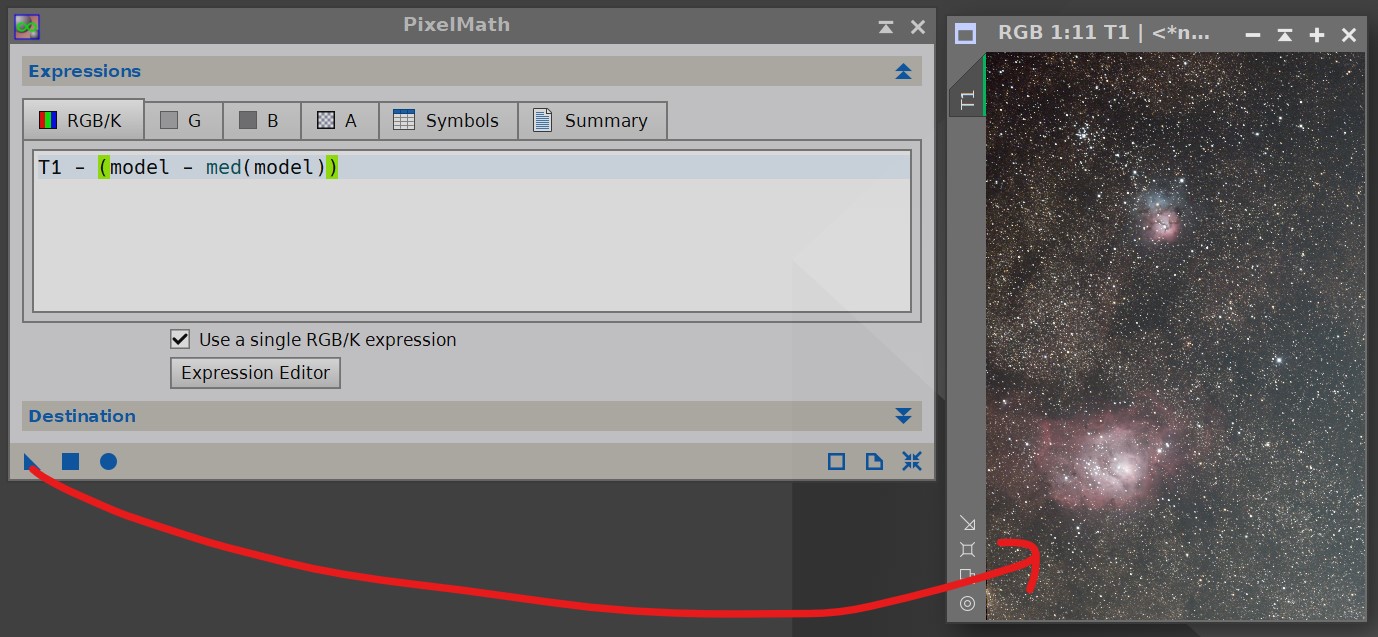The image size is (1378, 637).
Task: Expand the Destination section
Action: [x=903, y=415]
